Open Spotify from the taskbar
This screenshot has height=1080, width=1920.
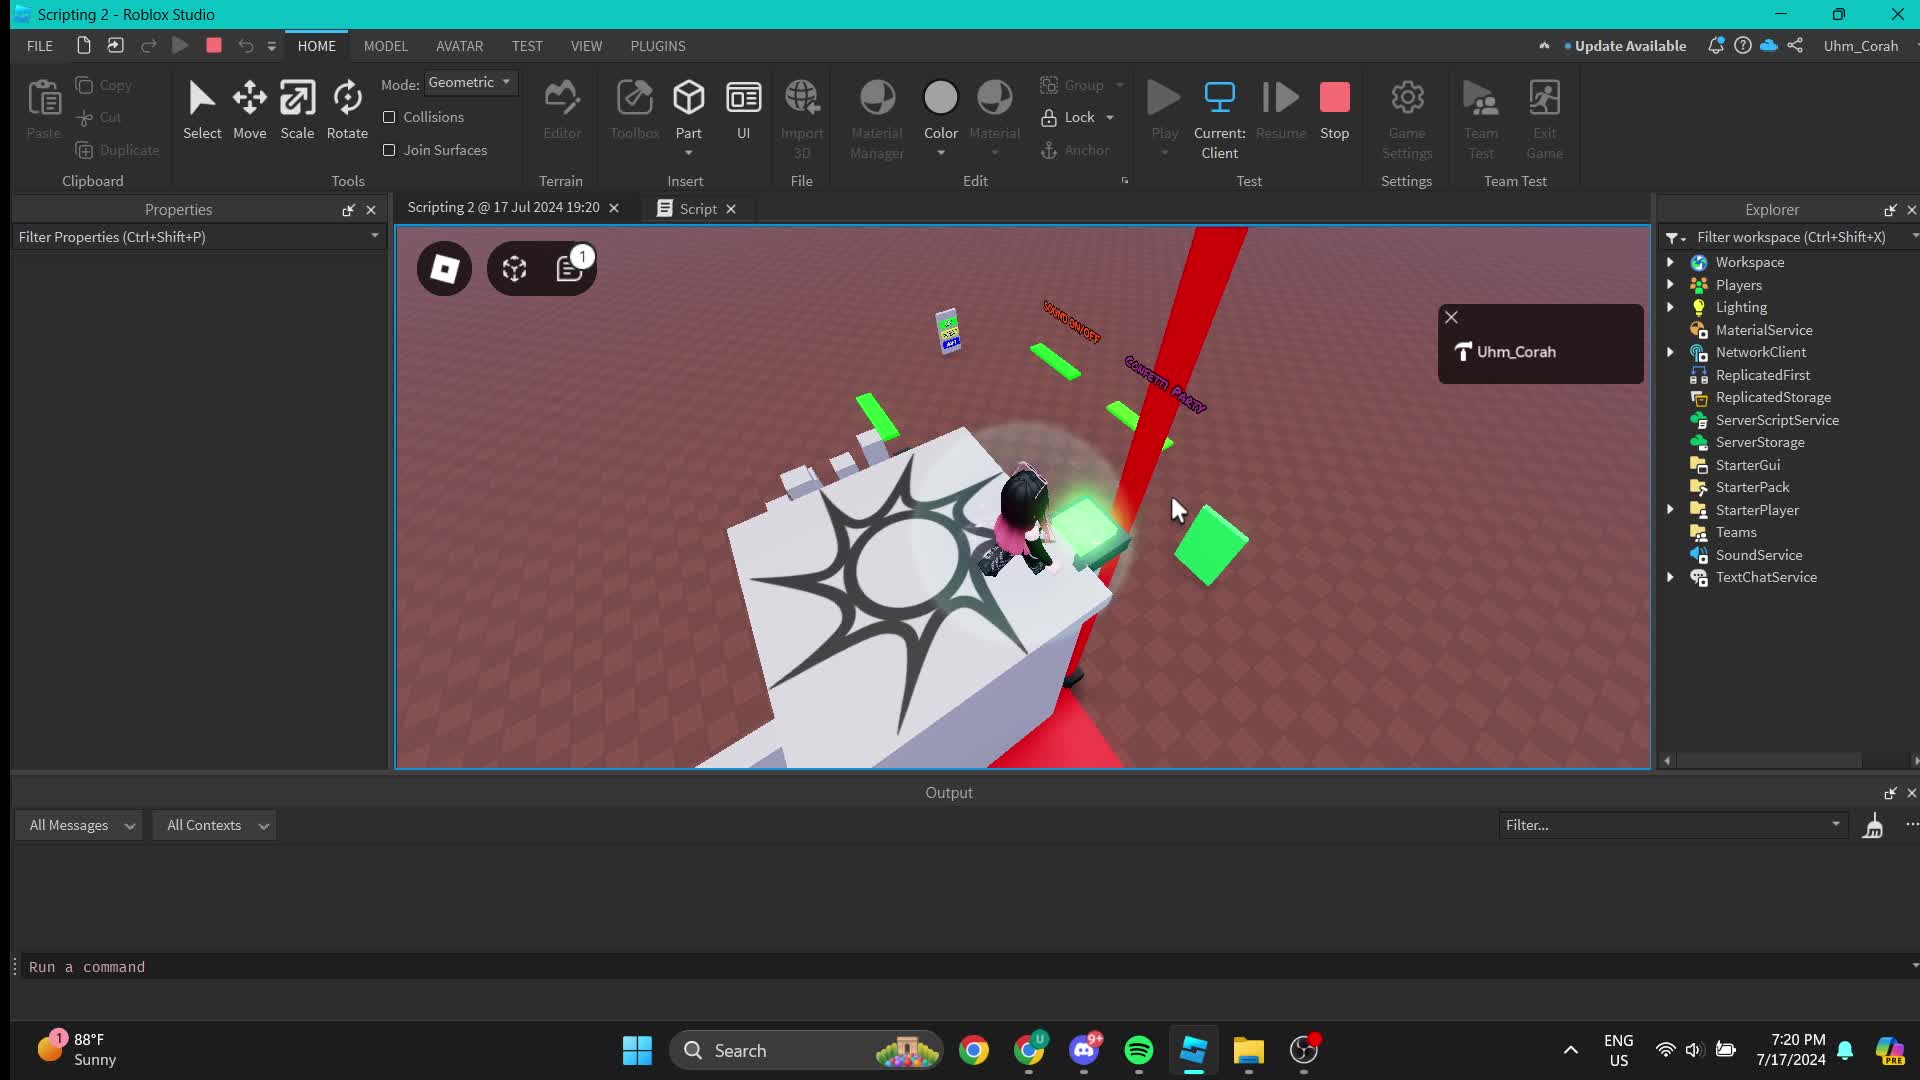pos(1139,1051)
